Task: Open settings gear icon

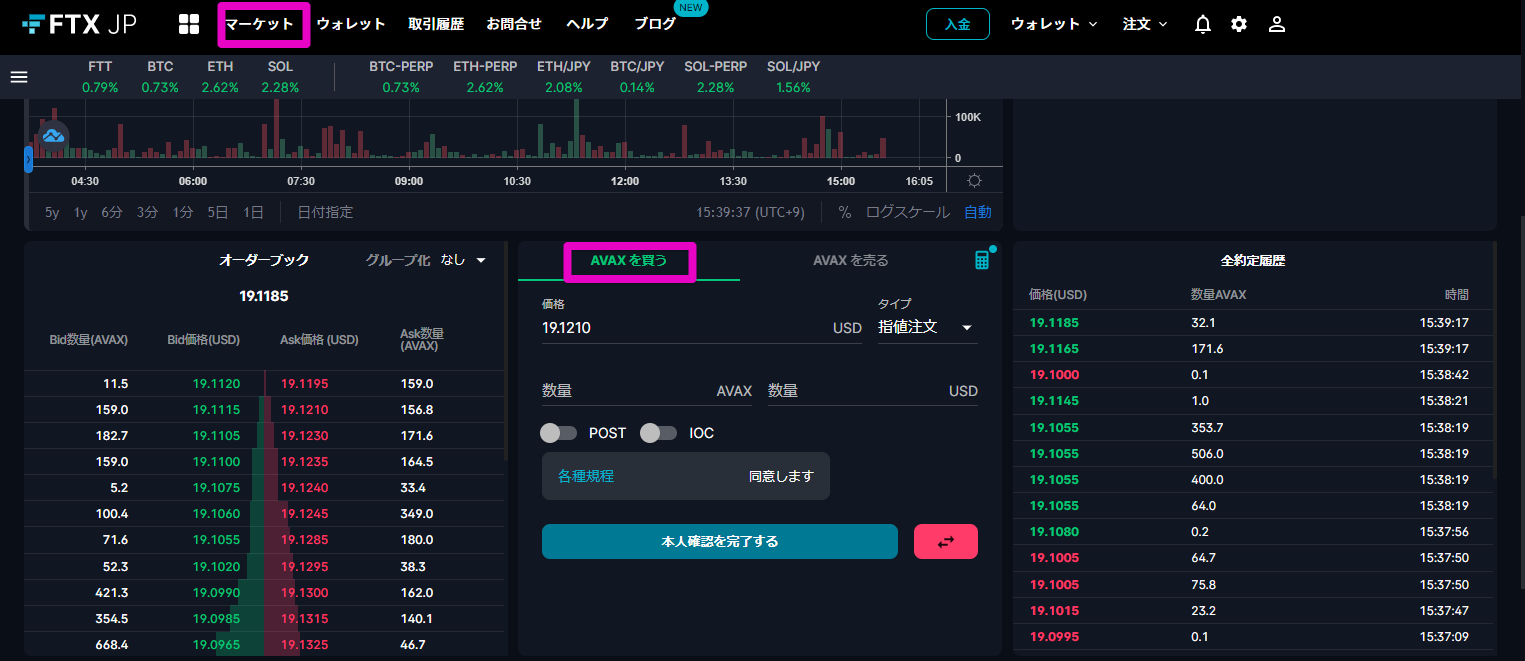Action: [1239, 24]
